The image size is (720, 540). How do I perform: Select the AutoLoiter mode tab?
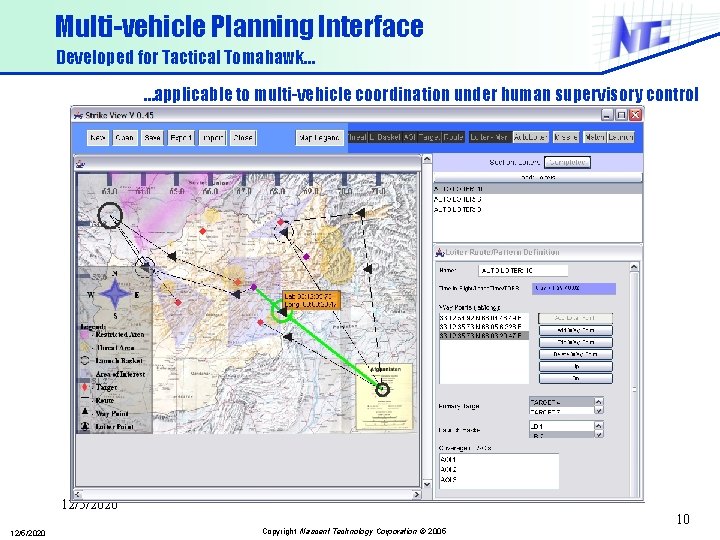click(530, 137)
